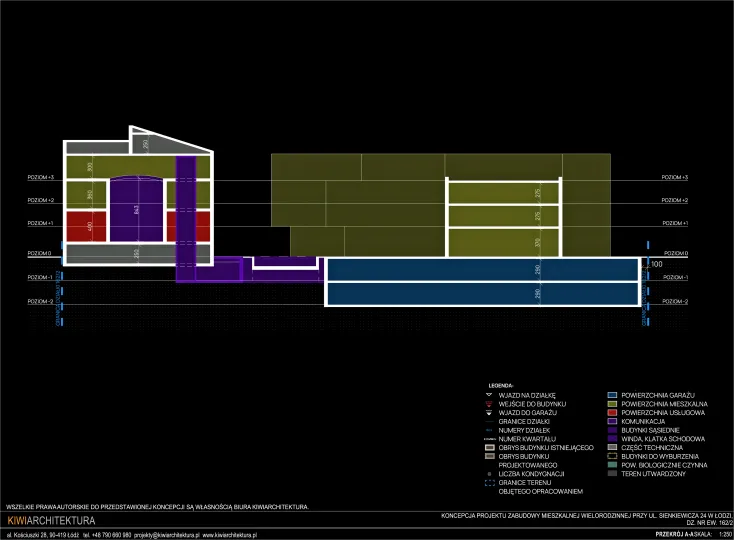734x540 pixels.
Task: Click the KIWIARCHITEKTURA logo at bottom left
Action: pyautogui.click(x=51, y=521)
